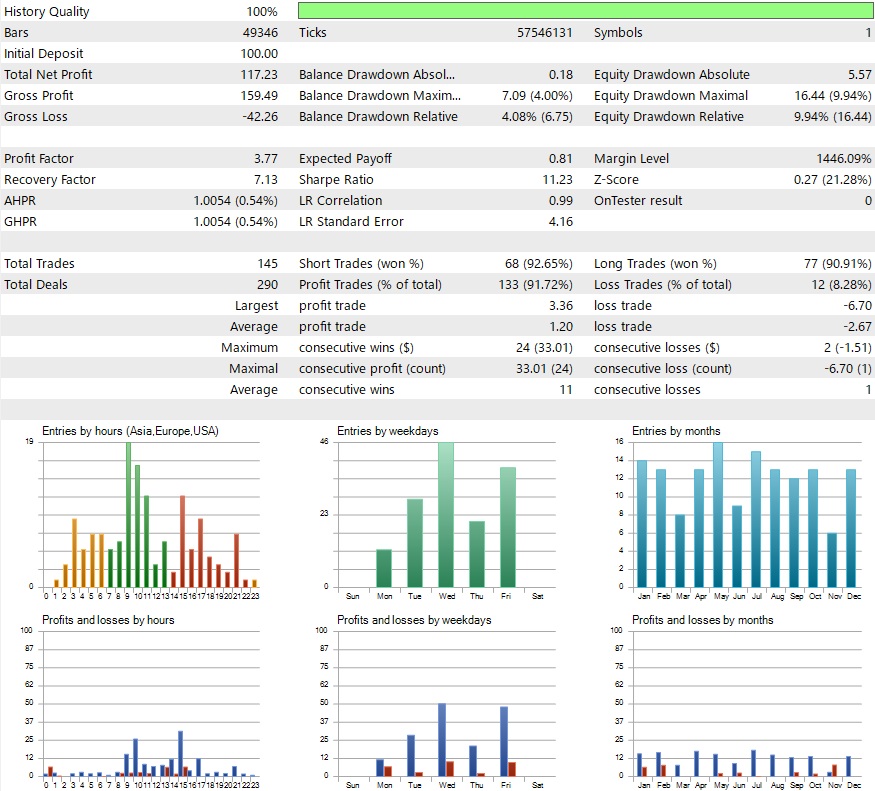Click the Profit Factor value 3.77

(x=265, y=159)
